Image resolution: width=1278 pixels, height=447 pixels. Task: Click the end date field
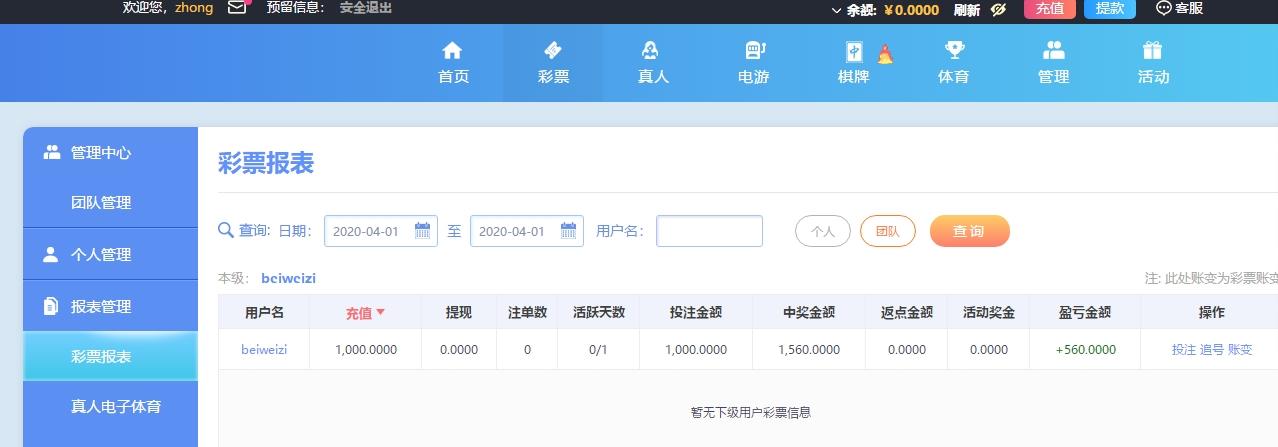(526, 231)
